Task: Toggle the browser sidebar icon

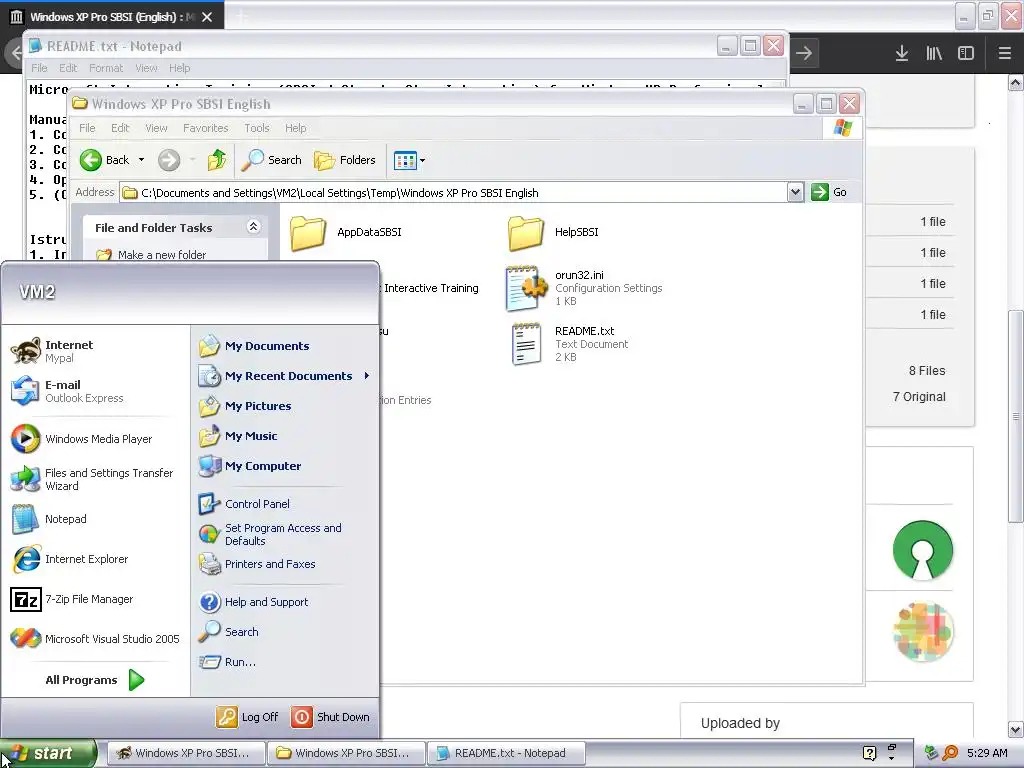Action: (x=966, y=53)
